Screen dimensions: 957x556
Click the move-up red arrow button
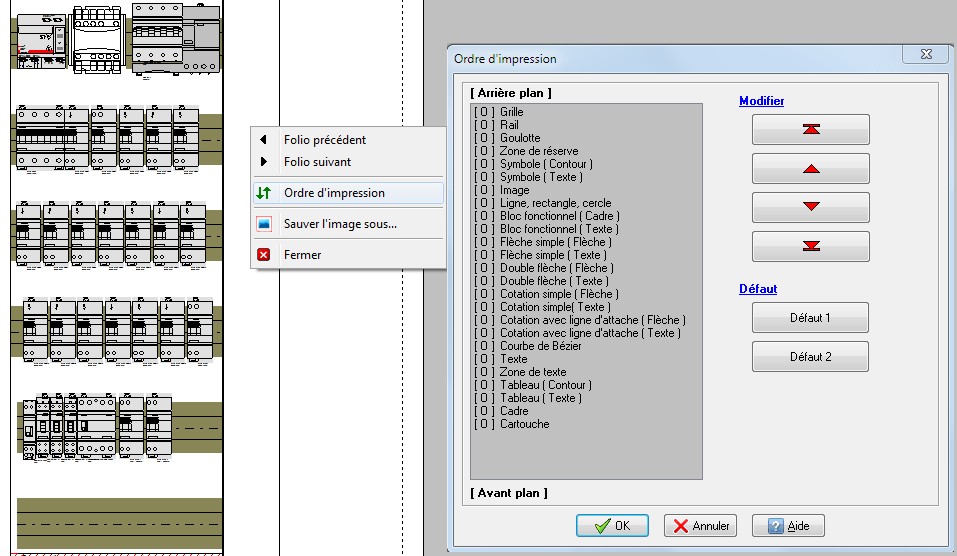pos(810,168)
